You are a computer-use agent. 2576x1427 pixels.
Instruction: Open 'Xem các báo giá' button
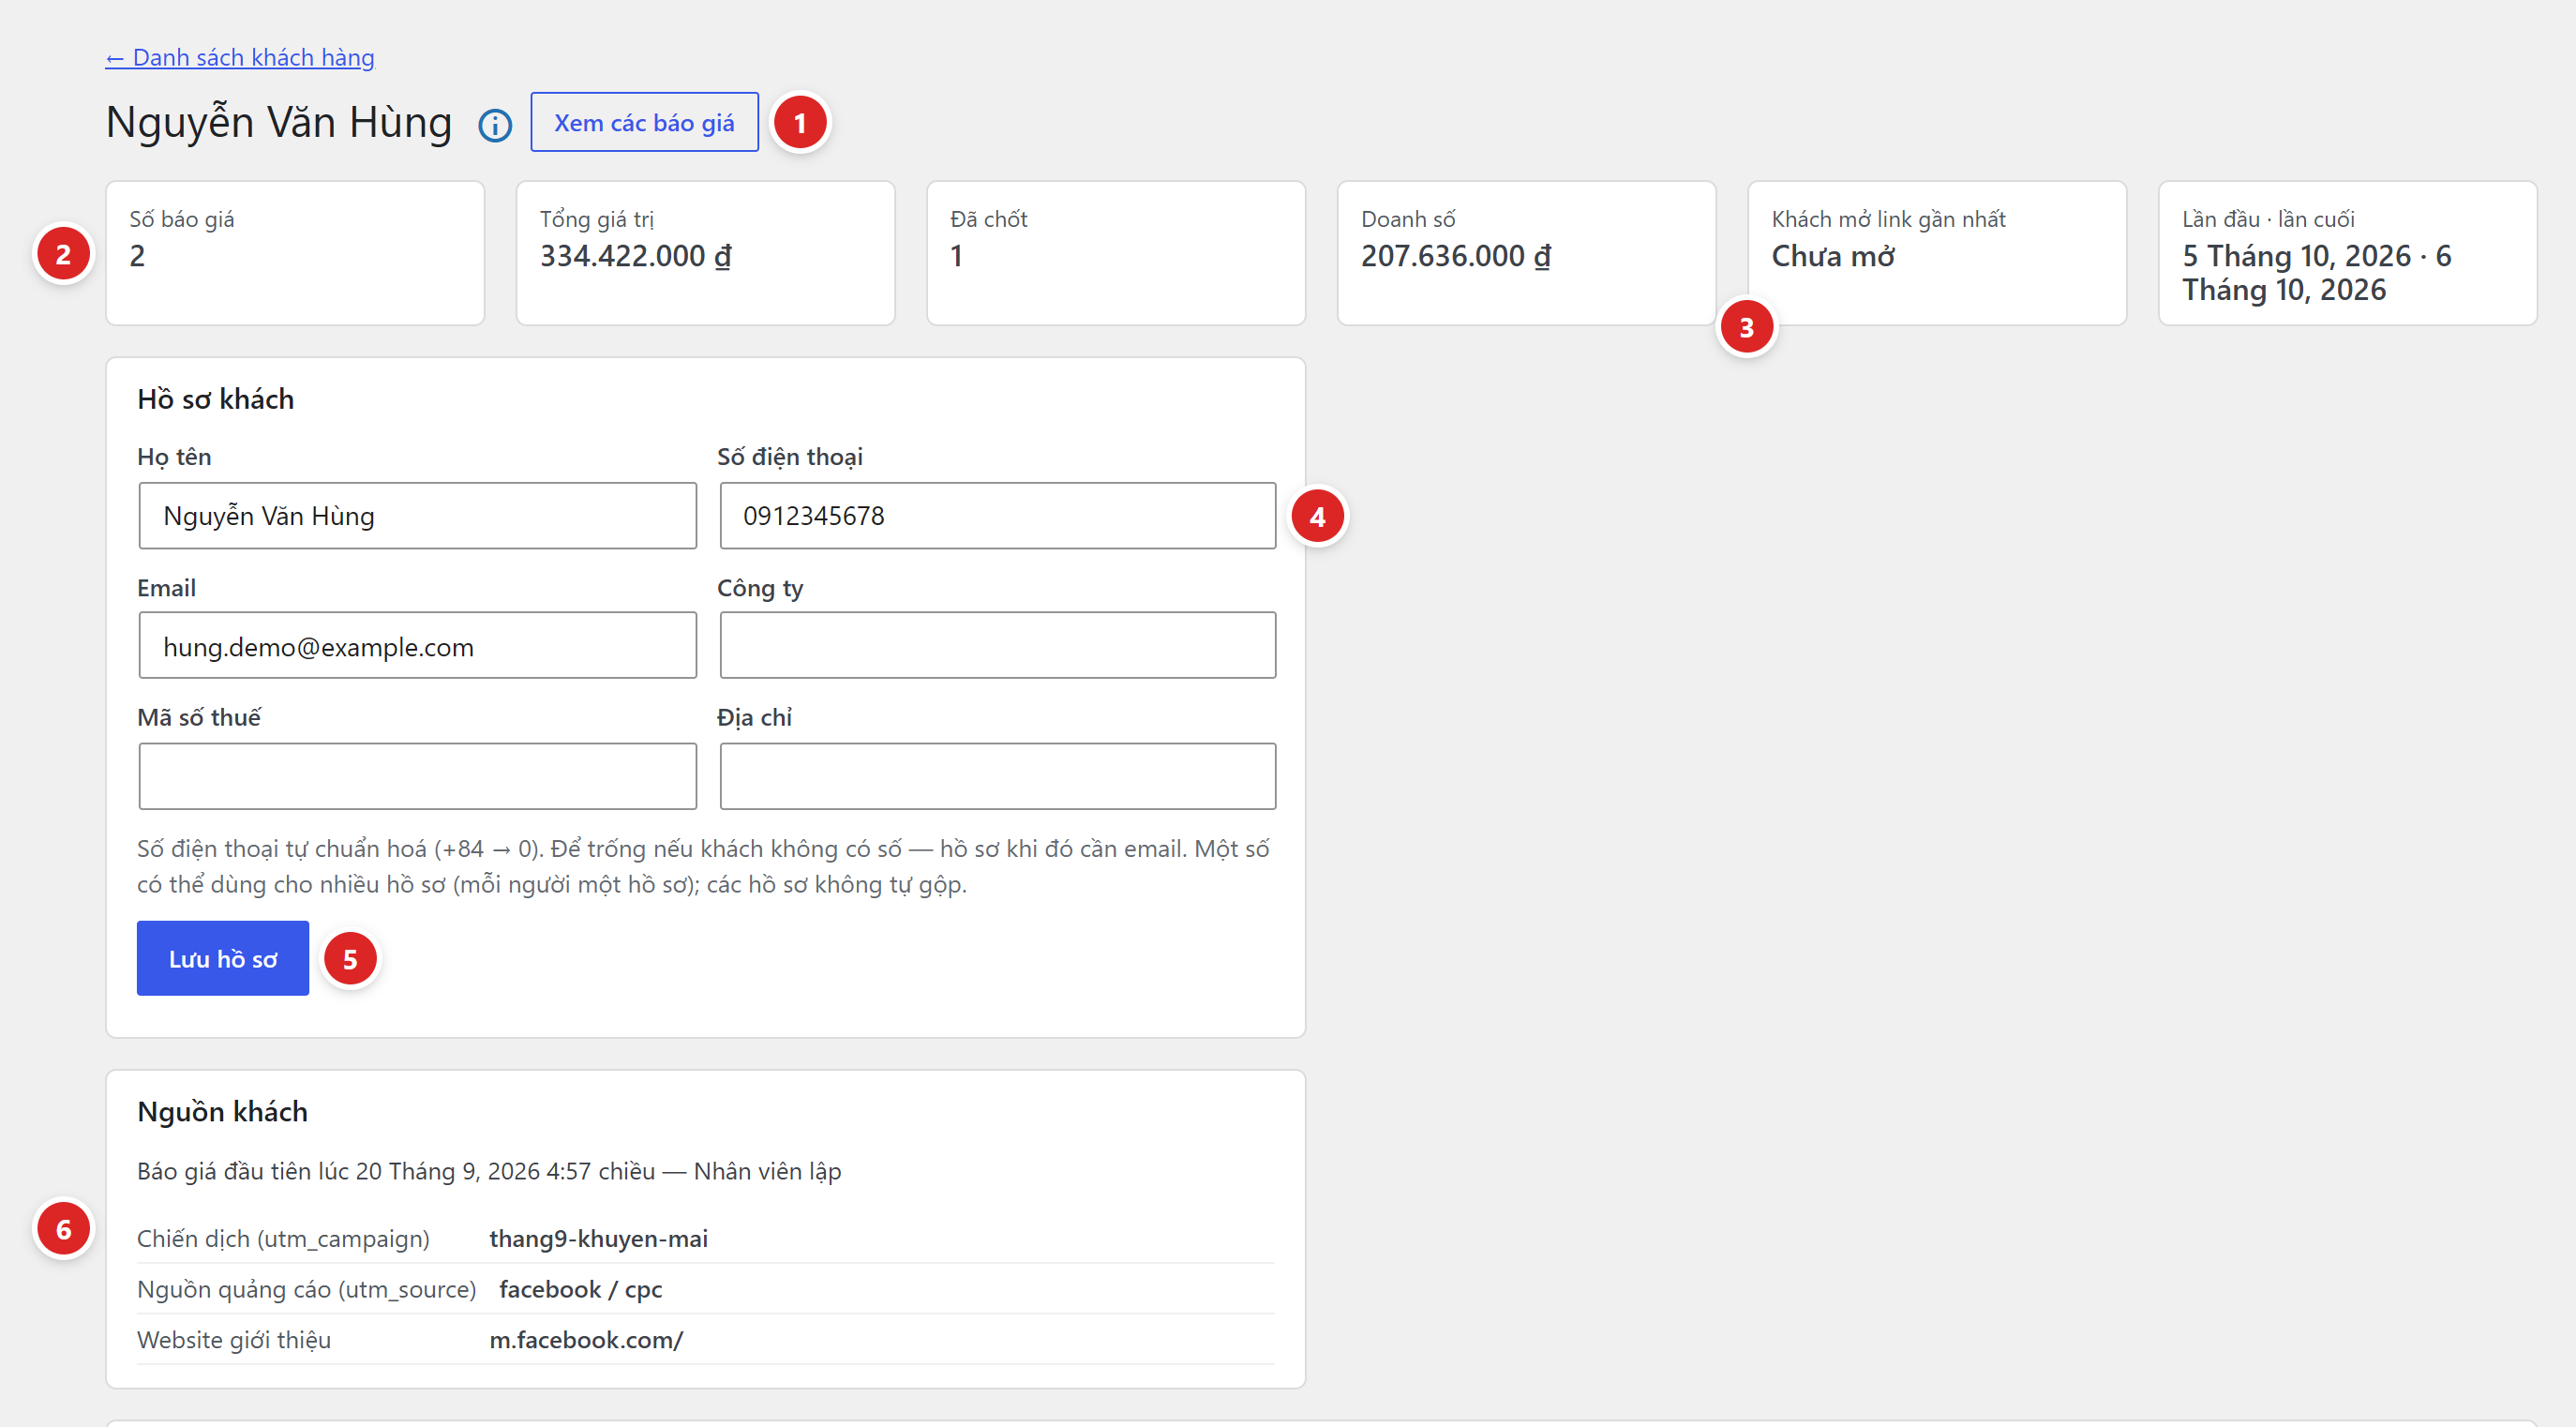click(x=644, y=122)
